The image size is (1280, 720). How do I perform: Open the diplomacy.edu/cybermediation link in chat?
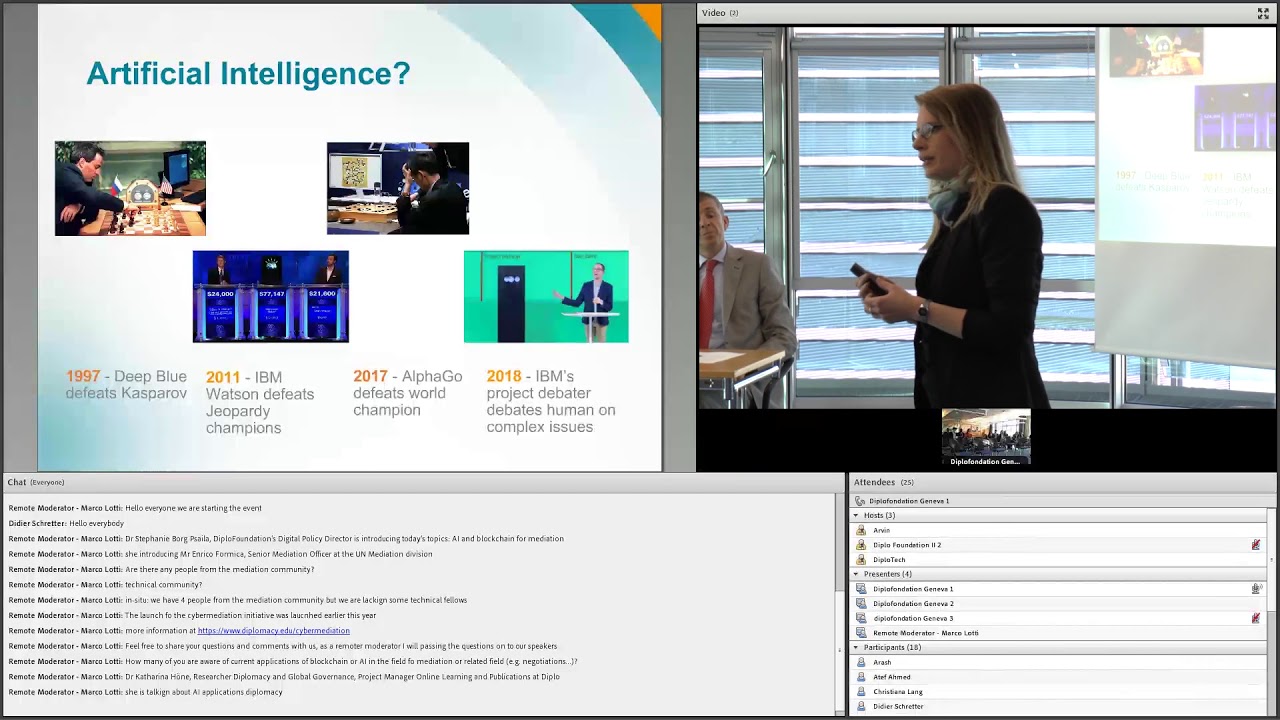coord(273,631)
